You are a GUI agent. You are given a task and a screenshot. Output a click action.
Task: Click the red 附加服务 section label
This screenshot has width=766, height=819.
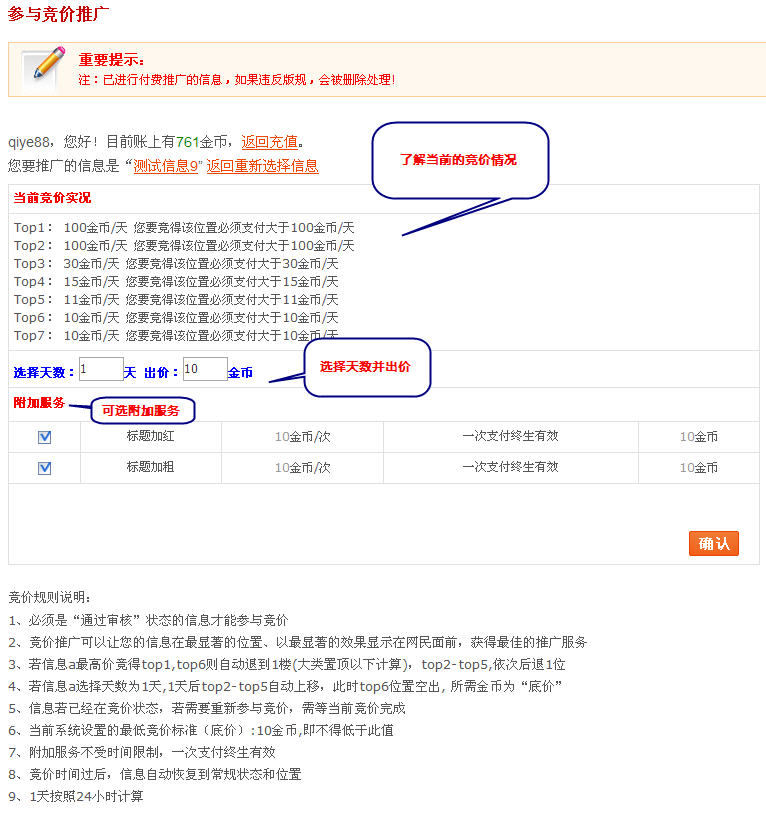click(39, 402)
